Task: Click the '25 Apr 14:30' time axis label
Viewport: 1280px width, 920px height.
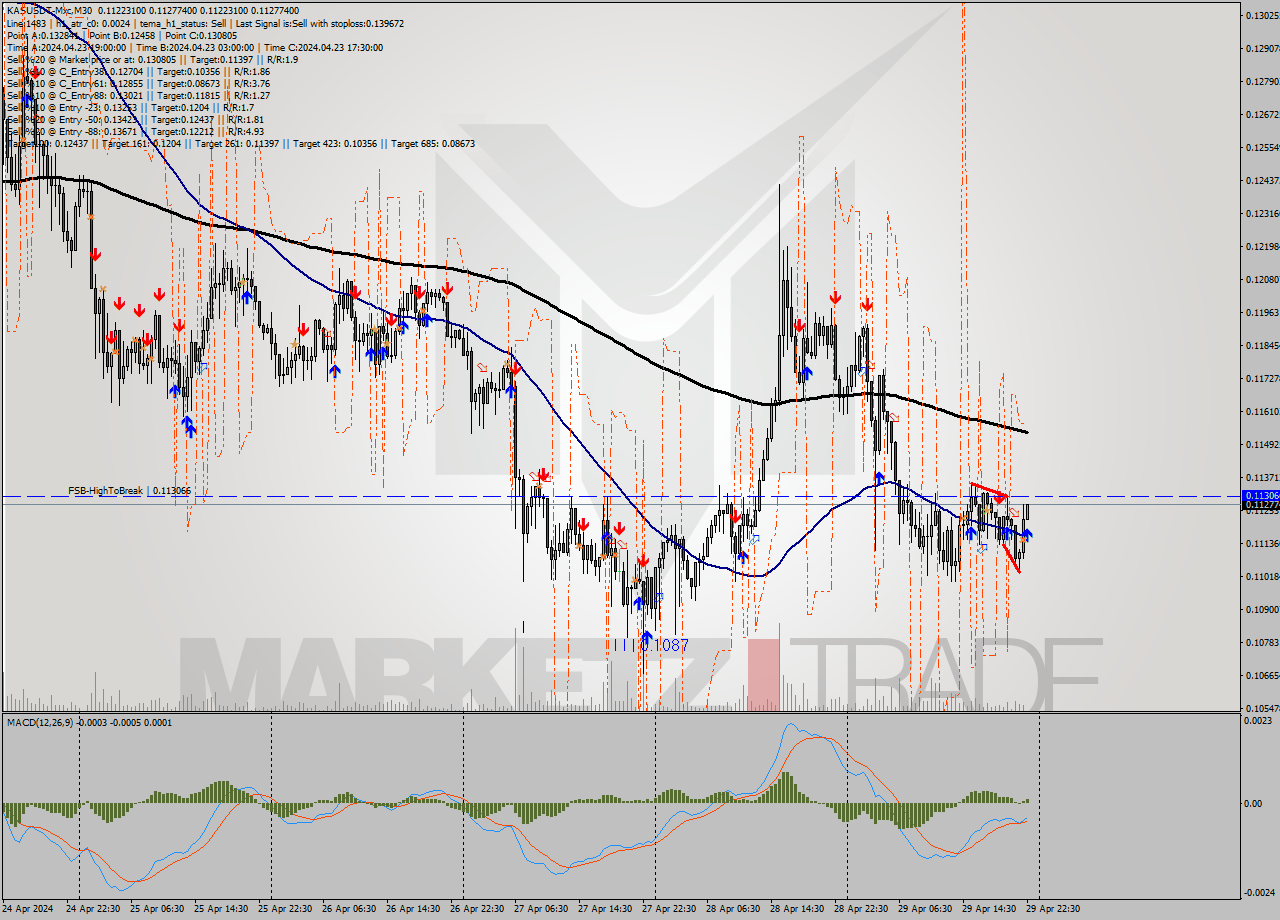Action: 221,909
